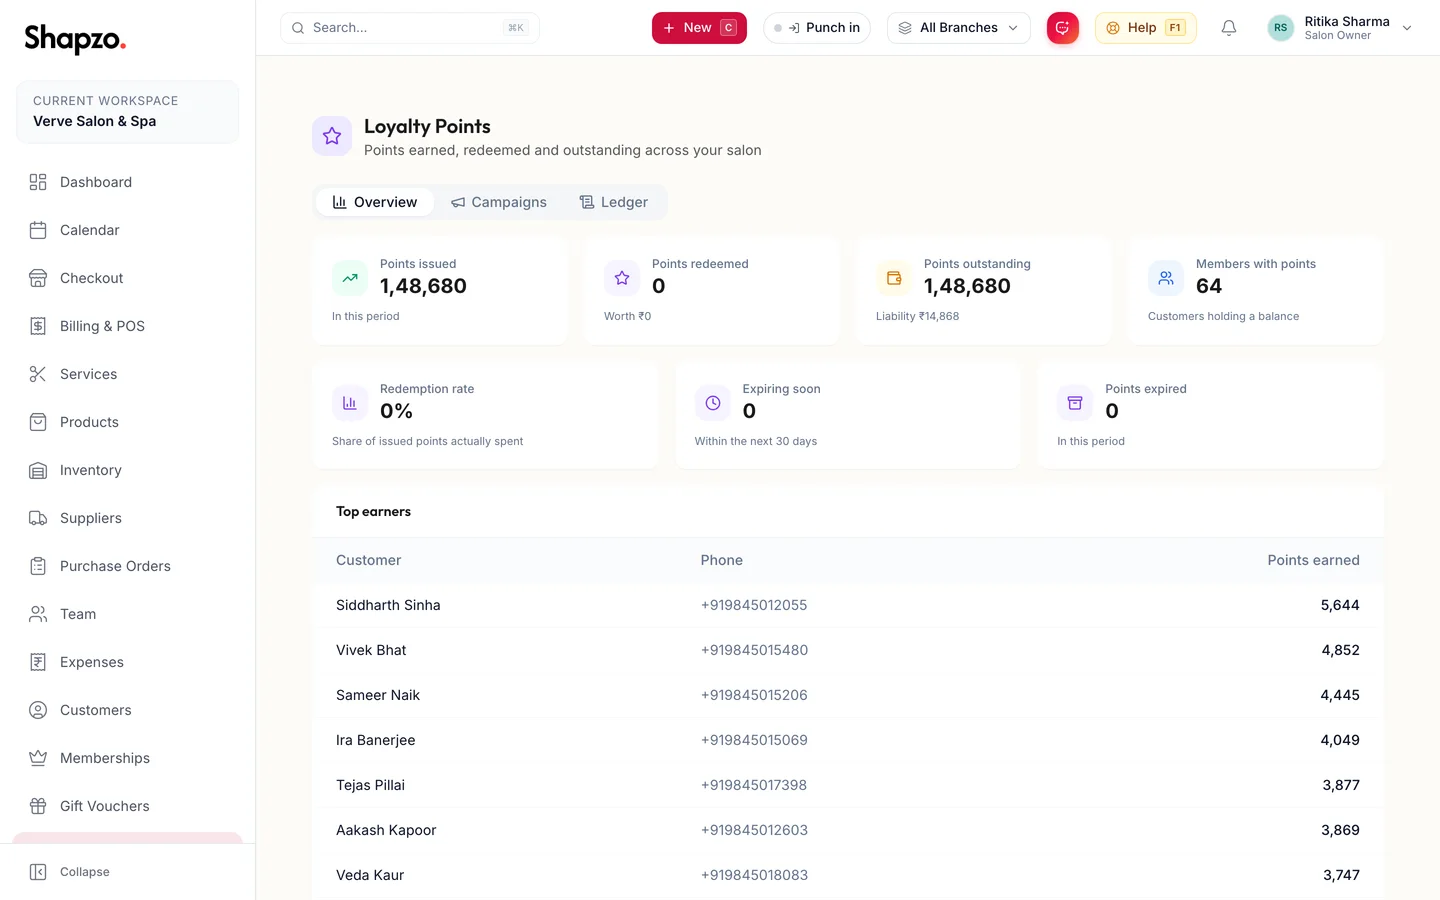Click the Redemption rate card
Screen dimensions: 1440x900
[485, 416]
